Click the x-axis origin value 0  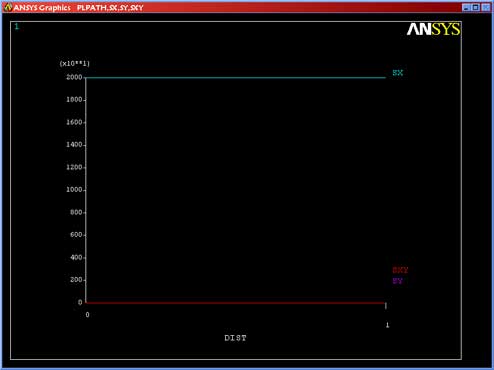pos(87,315)
